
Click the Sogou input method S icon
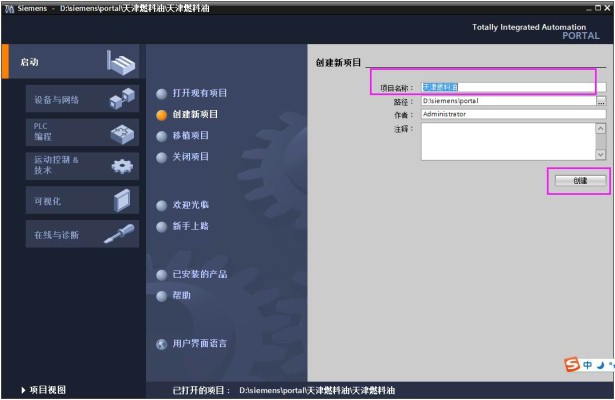pyautogui.click(x=572, y=365)
